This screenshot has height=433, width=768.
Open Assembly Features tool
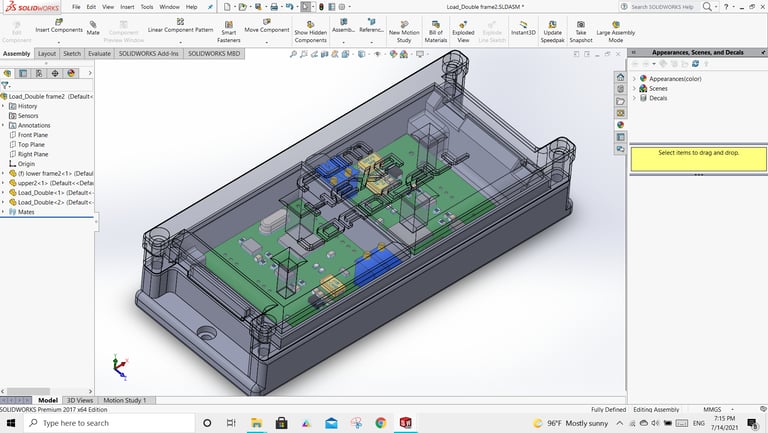click(343, 26)
